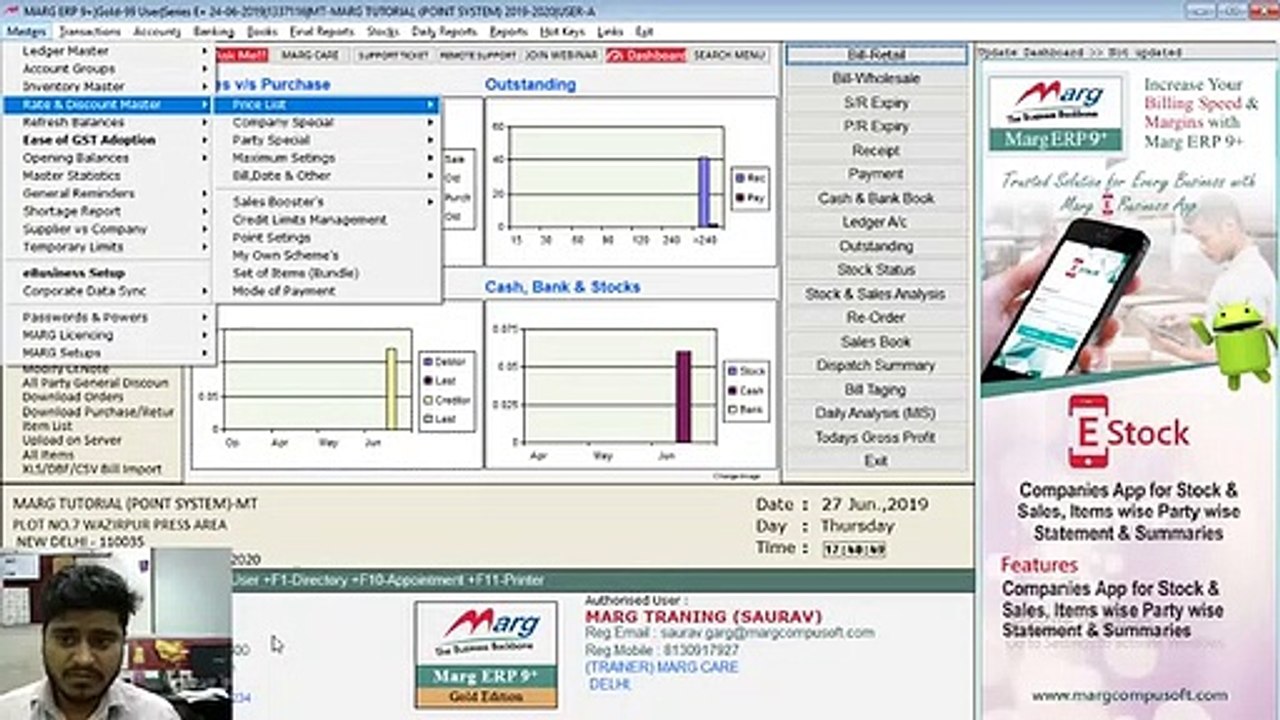Click the Bill-Wholesale button
The image size is (1280, 720).
point(876,78)
